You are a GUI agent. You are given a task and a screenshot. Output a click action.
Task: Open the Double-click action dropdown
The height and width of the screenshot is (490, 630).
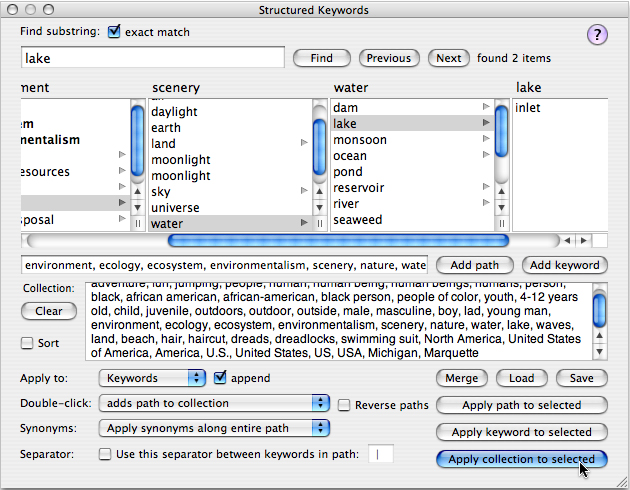tap(214, 403)
